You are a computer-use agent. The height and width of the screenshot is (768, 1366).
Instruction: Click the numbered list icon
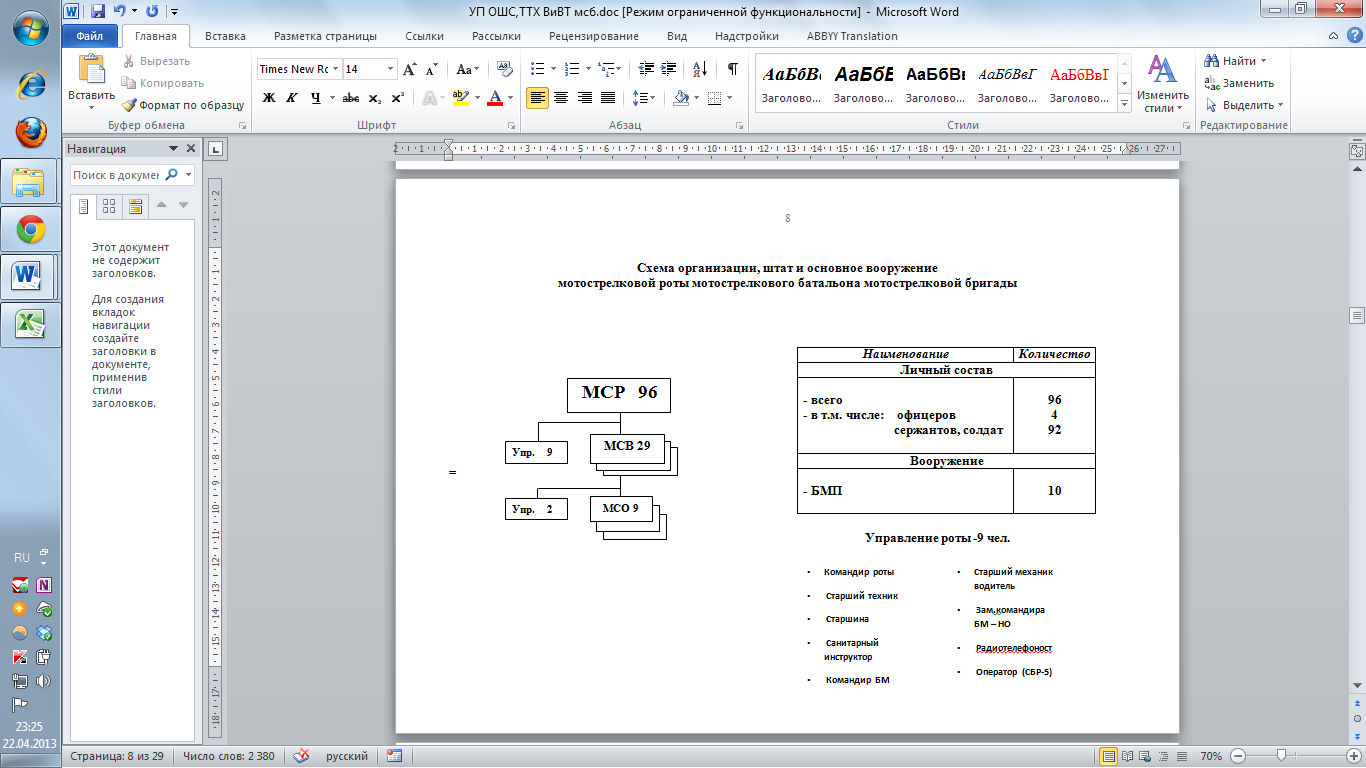572,69
